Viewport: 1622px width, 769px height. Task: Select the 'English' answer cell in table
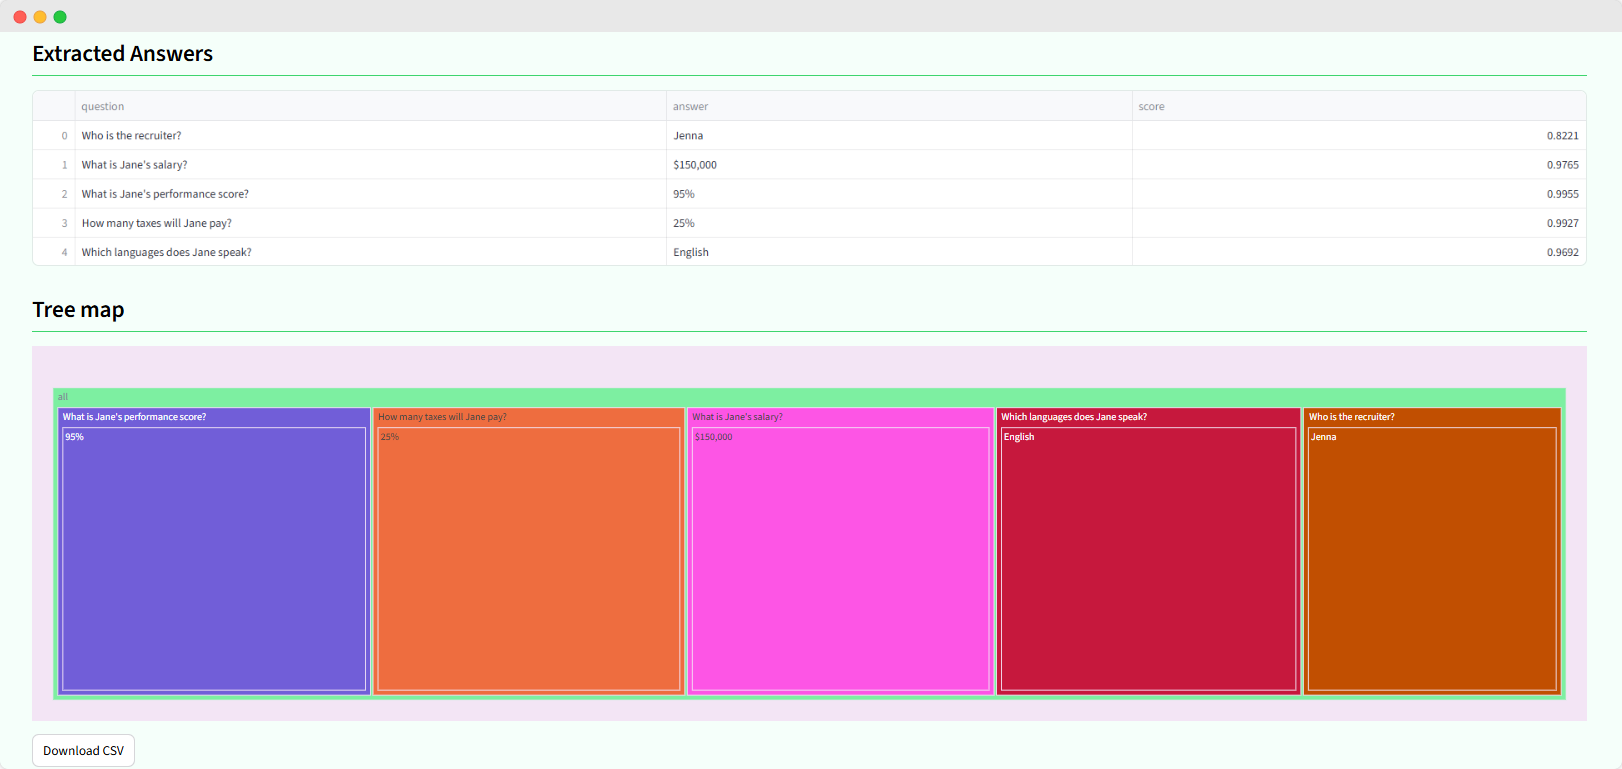click(x=899, y=252)
